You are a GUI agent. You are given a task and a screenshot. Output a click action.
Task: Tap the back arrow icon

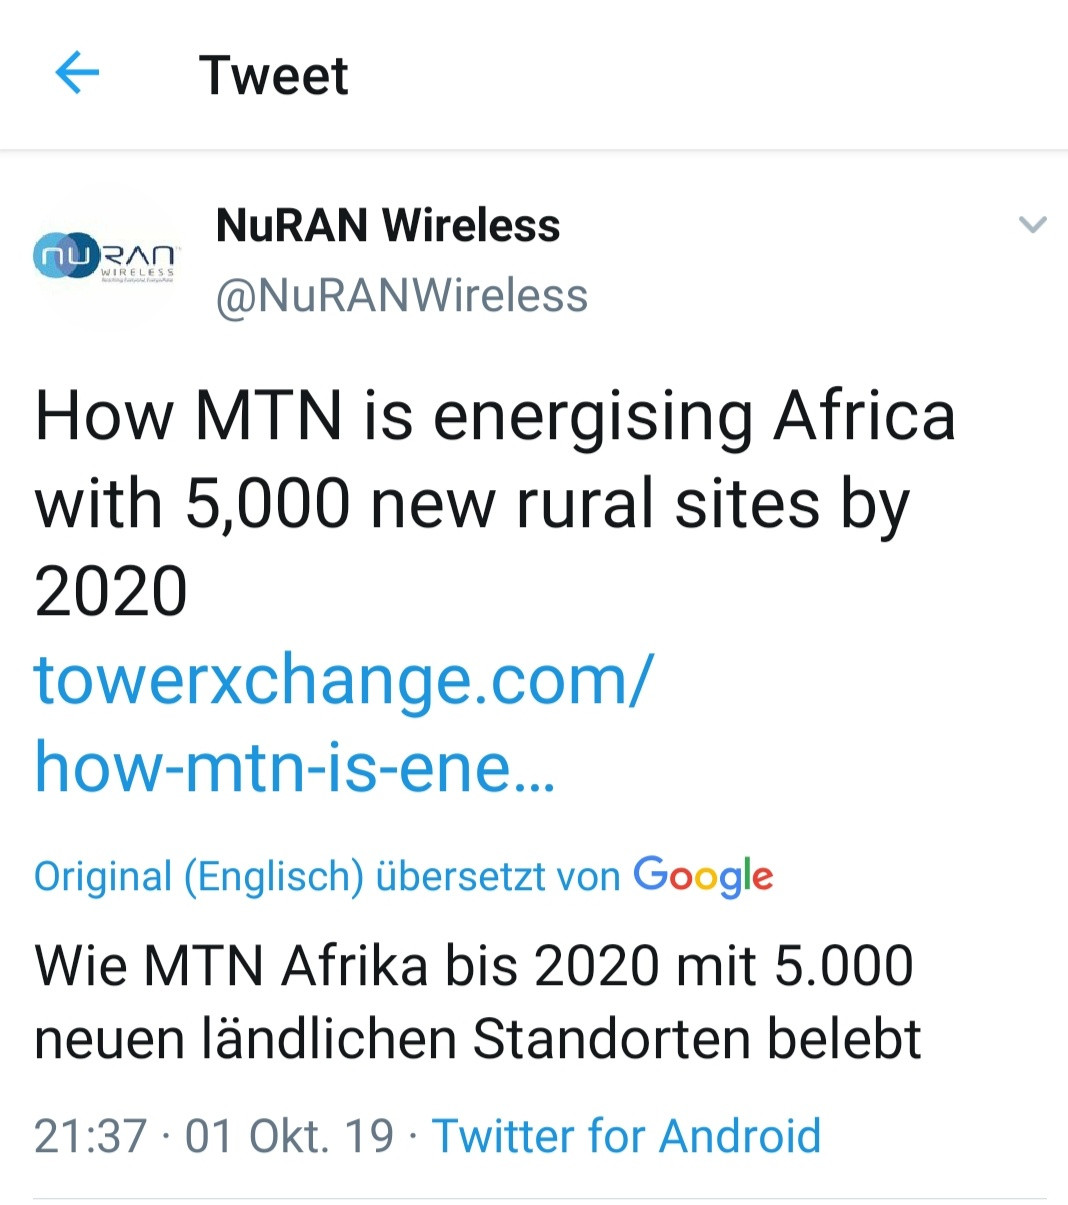pos(77,73)
